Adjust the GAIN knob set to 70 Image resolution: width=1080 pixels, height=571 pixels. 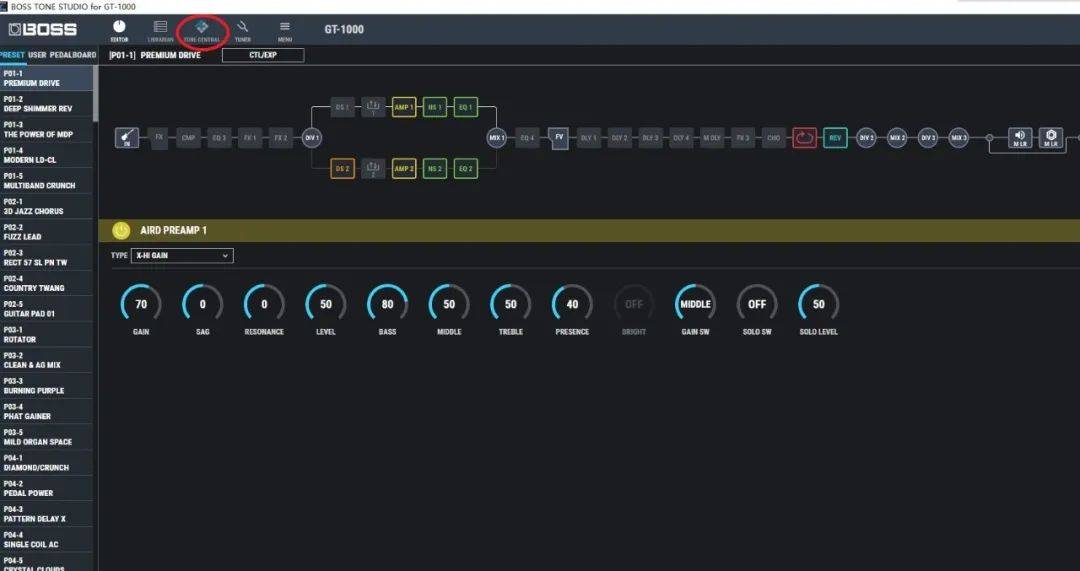141,304
